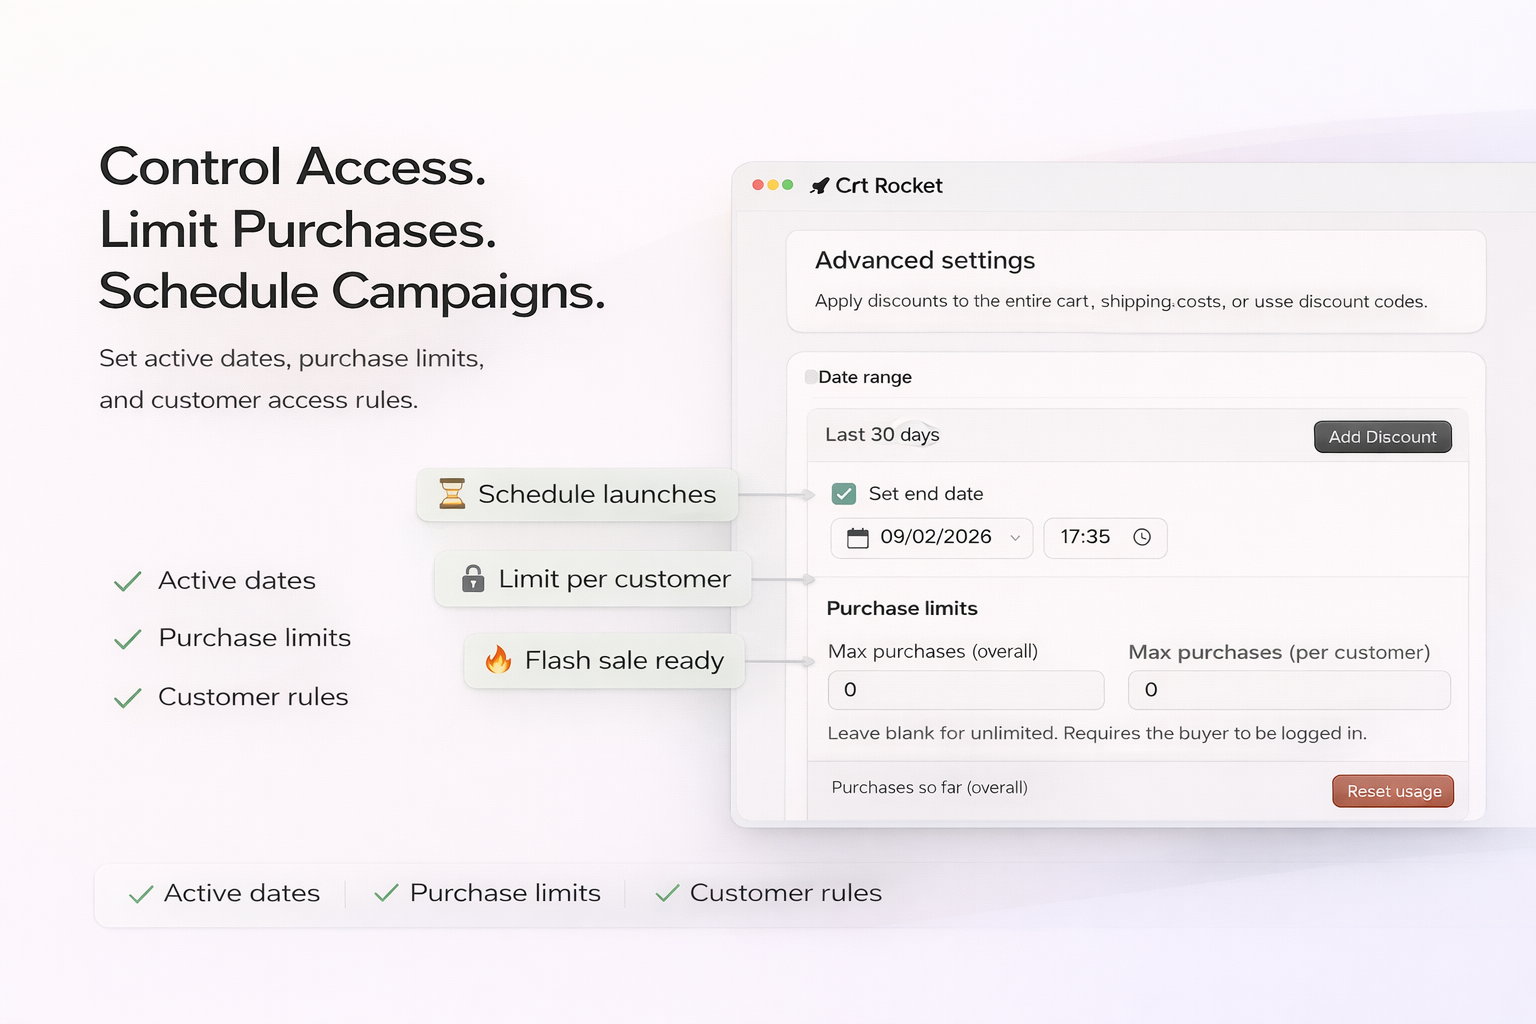1536x1024 pixels.
Task: Focus the Max purchases (per customer) input
Action: click(x=1288, y=690)
